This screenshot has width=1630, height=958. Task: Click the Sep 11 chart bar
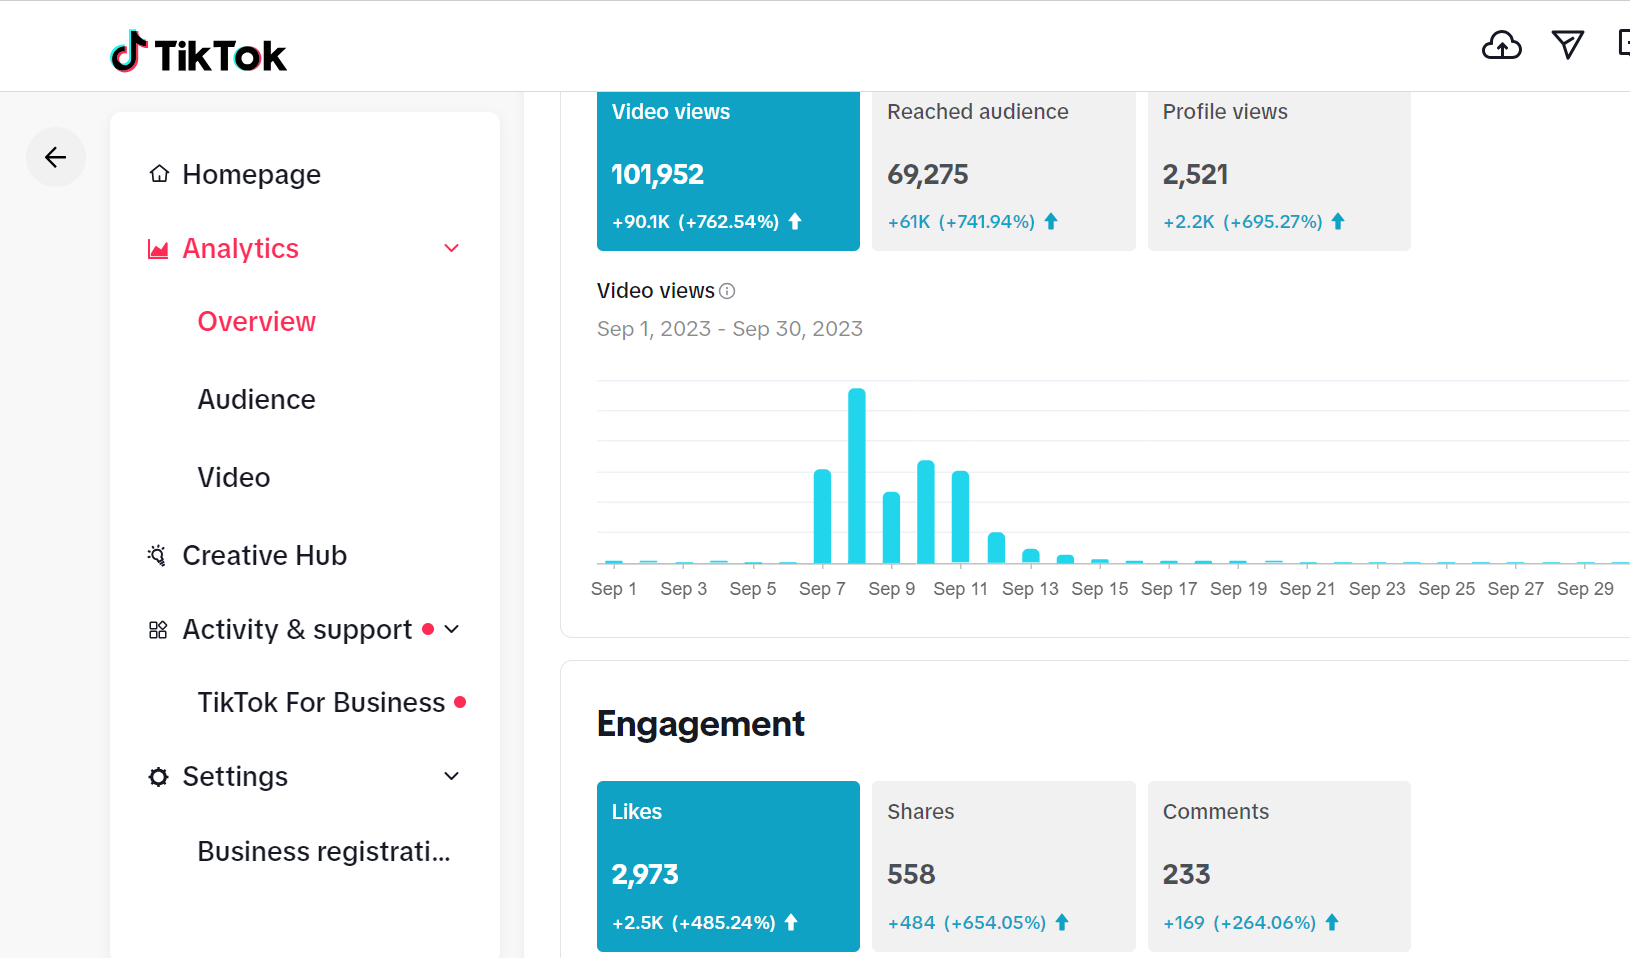pyautogui.click(x=960, y=517)
